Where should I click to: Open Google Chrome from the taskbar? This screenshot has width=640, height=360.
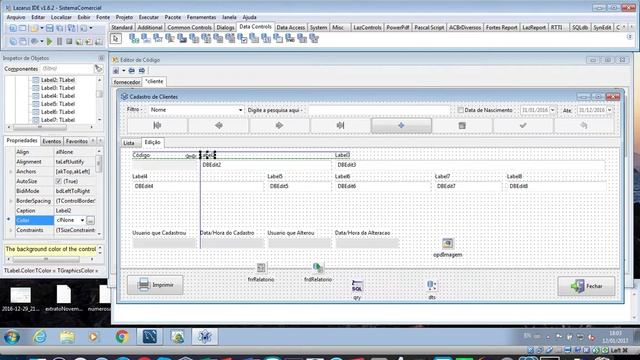point(122,337)
